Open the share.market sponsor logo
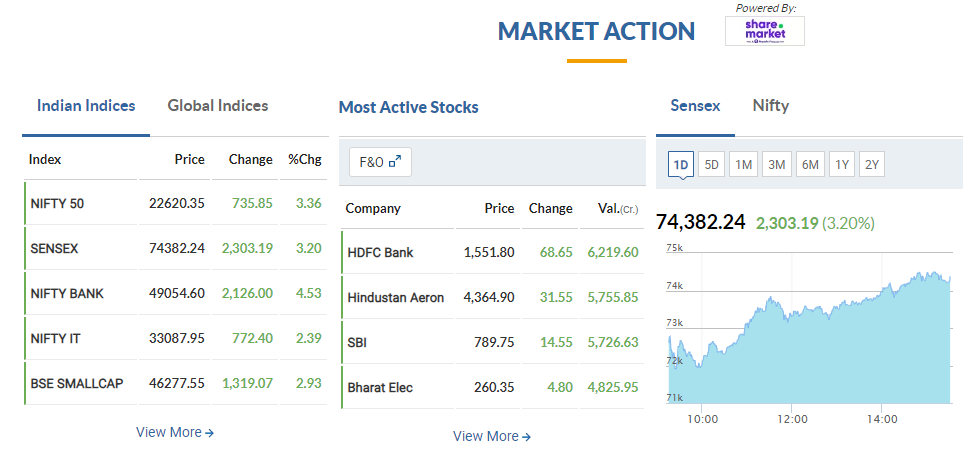The width and height of the screenshot is (970, 466). 765,31
